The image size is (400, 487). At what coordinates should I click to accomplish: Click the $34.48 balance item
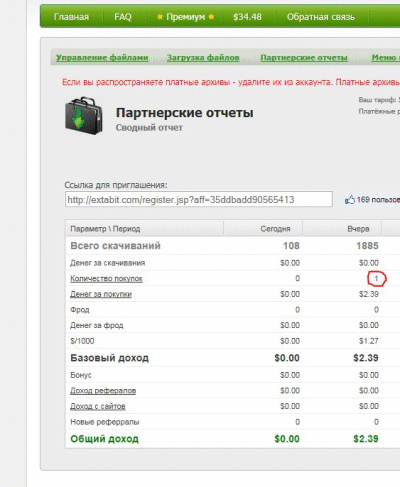tap(247, 17)
